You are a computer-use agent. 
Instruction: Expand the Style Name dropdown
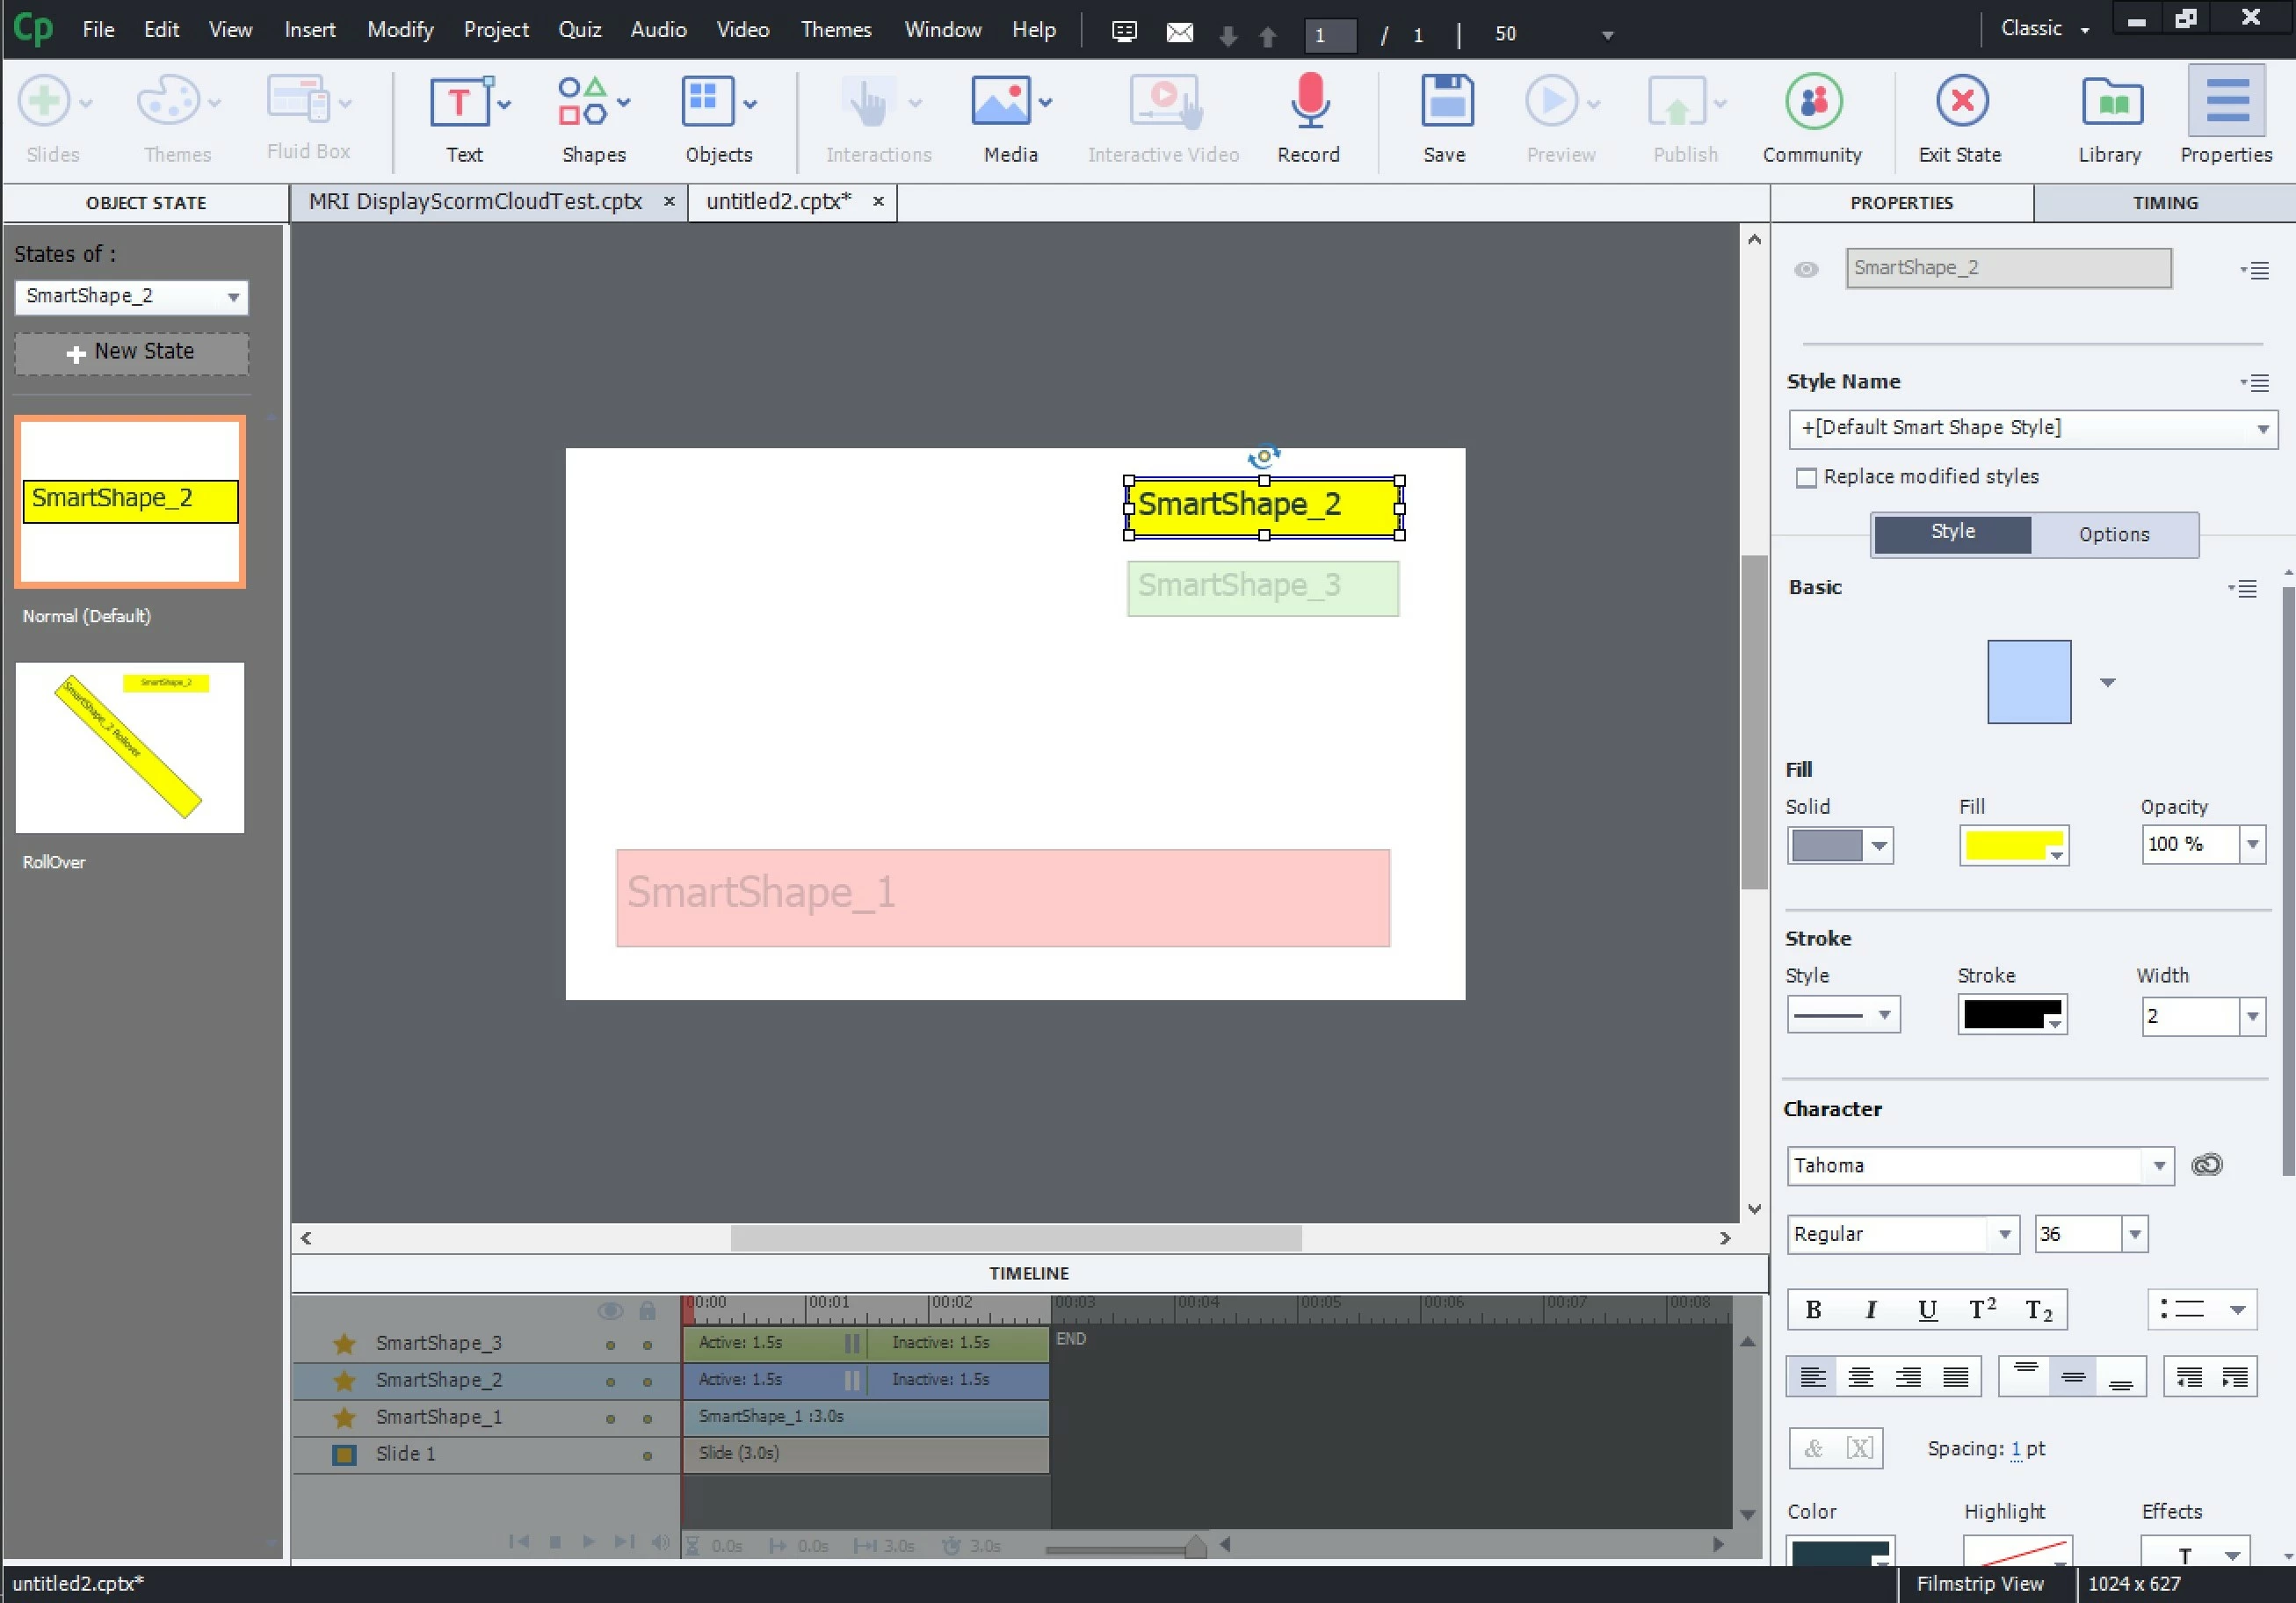2262,429
